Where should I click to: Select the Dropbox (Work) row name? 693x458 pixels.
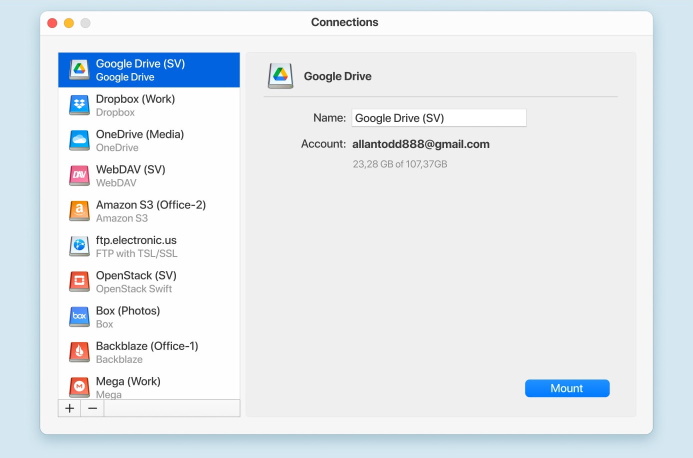[135, 99]
